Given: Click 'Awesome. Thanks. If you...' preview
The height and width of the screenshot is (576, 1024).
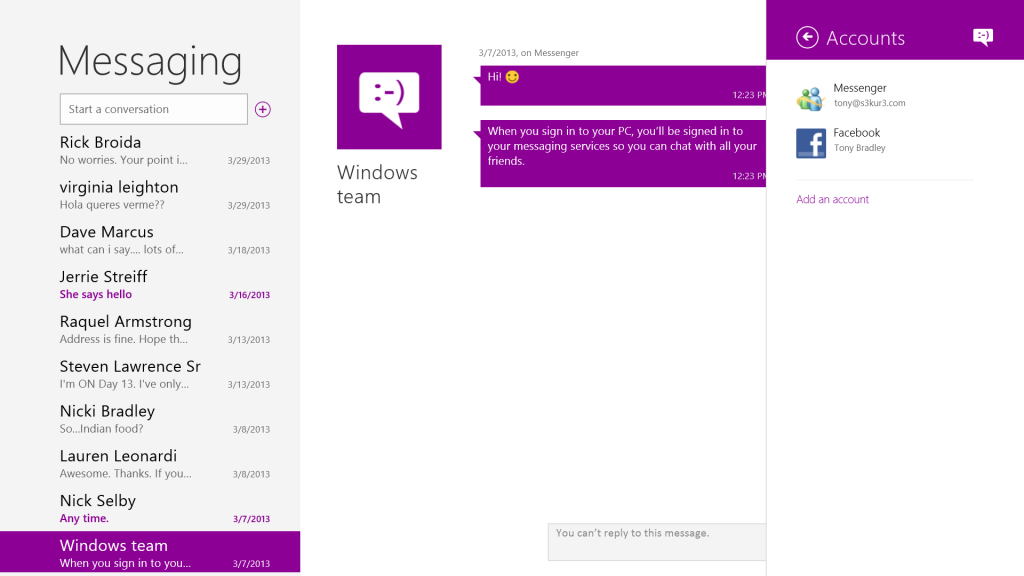Looking at the screenshot, I should [x=125, y=473].
